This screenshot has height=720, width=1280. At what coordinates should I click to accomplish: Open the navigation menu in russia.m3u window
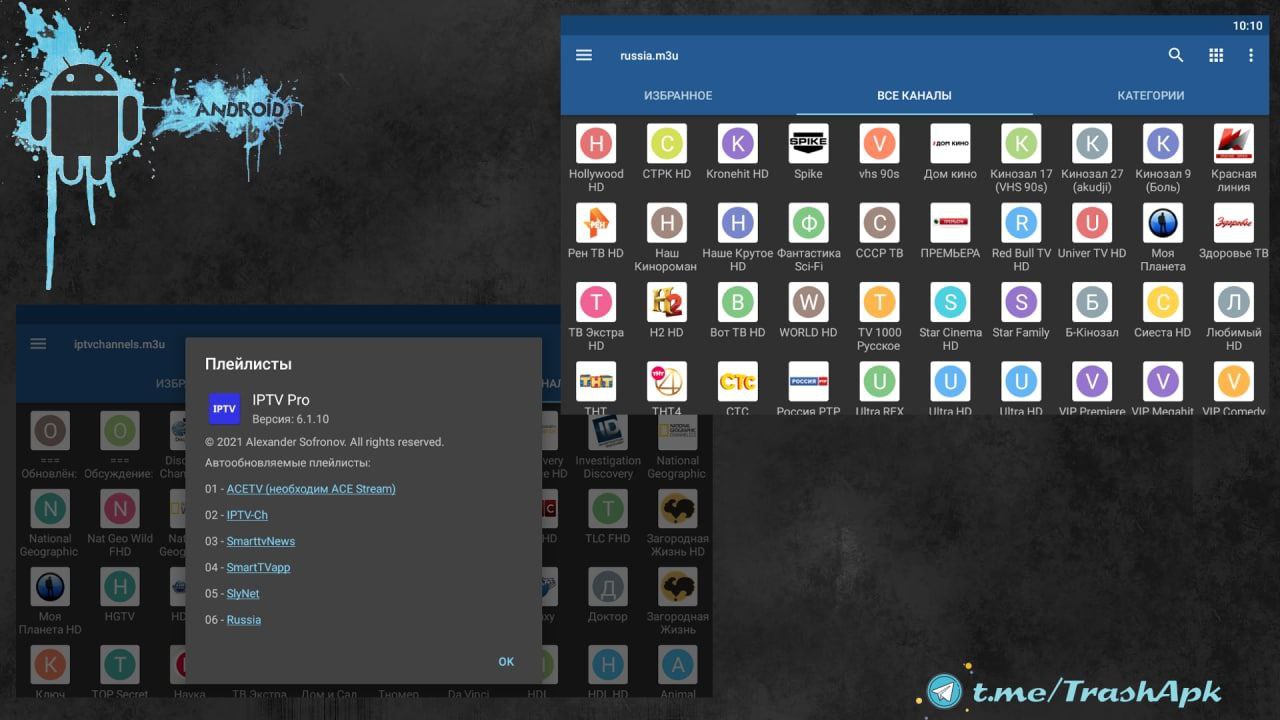click(x=584, y=56)
